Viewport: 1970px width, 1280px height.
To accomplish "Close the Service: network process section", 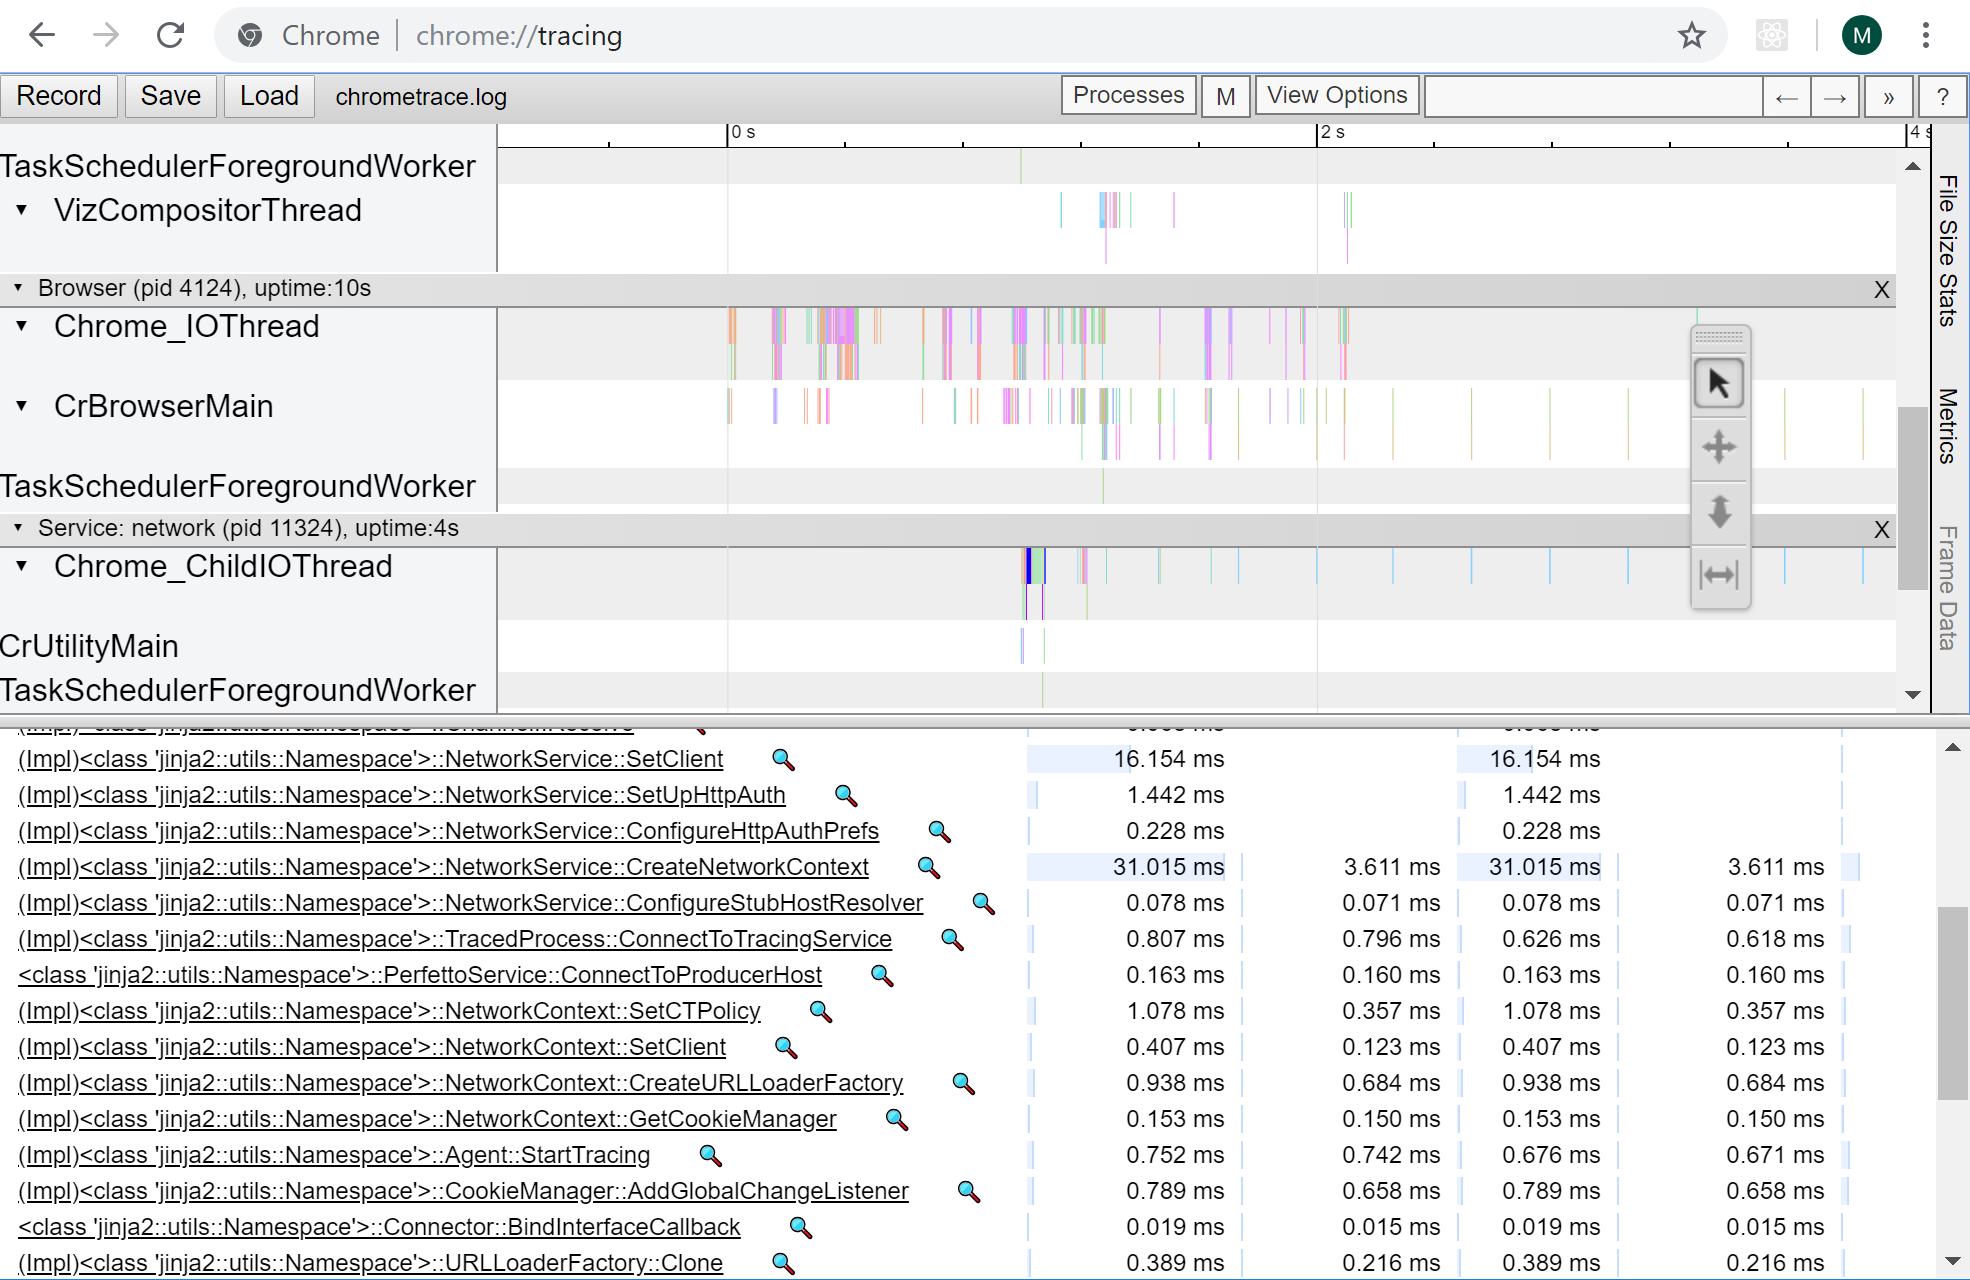I will tap(1881, 530).
